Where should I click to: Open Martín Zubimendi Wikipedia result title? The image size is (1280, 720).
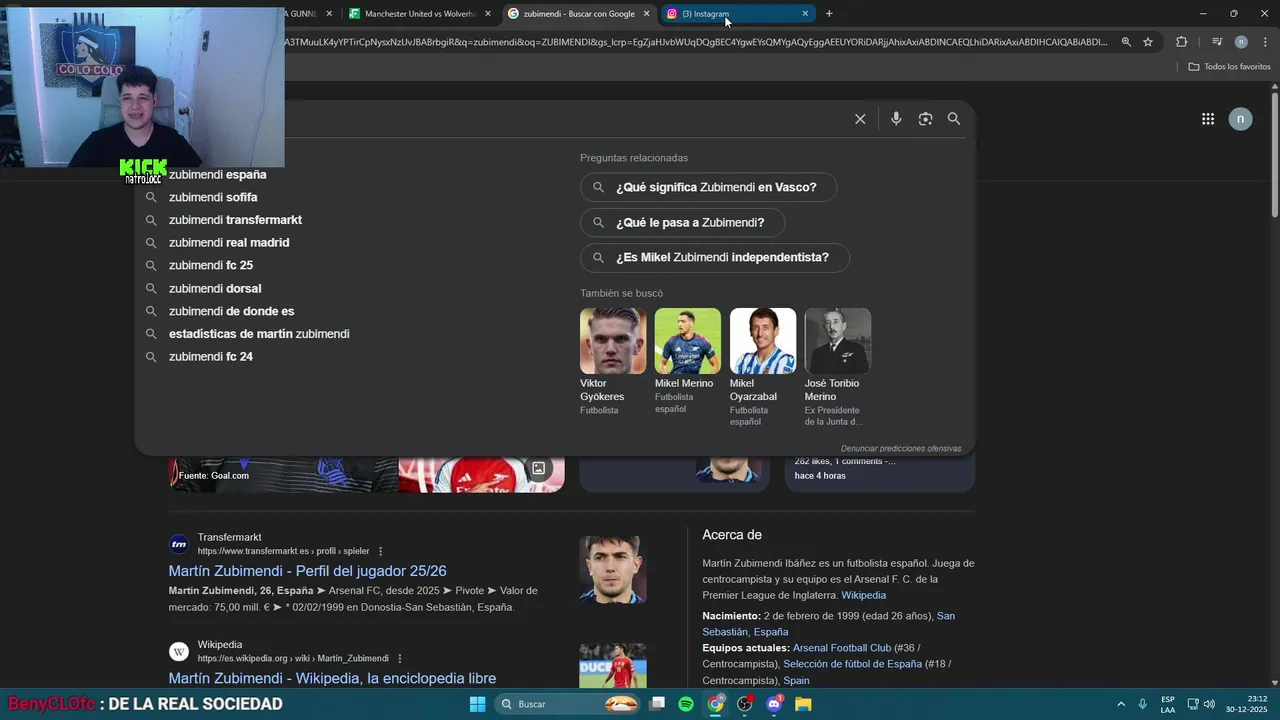coord(332,678)
